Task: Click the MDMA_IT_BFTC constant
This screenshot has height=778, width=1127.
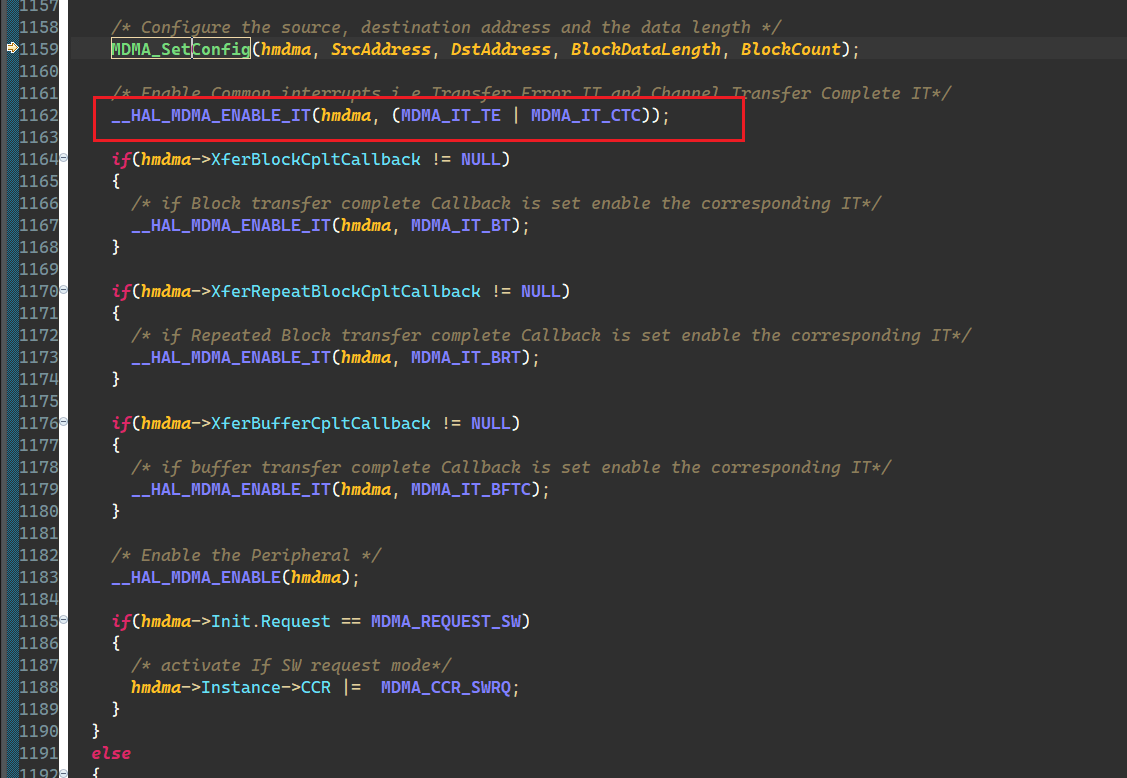Action: (471, 490)
